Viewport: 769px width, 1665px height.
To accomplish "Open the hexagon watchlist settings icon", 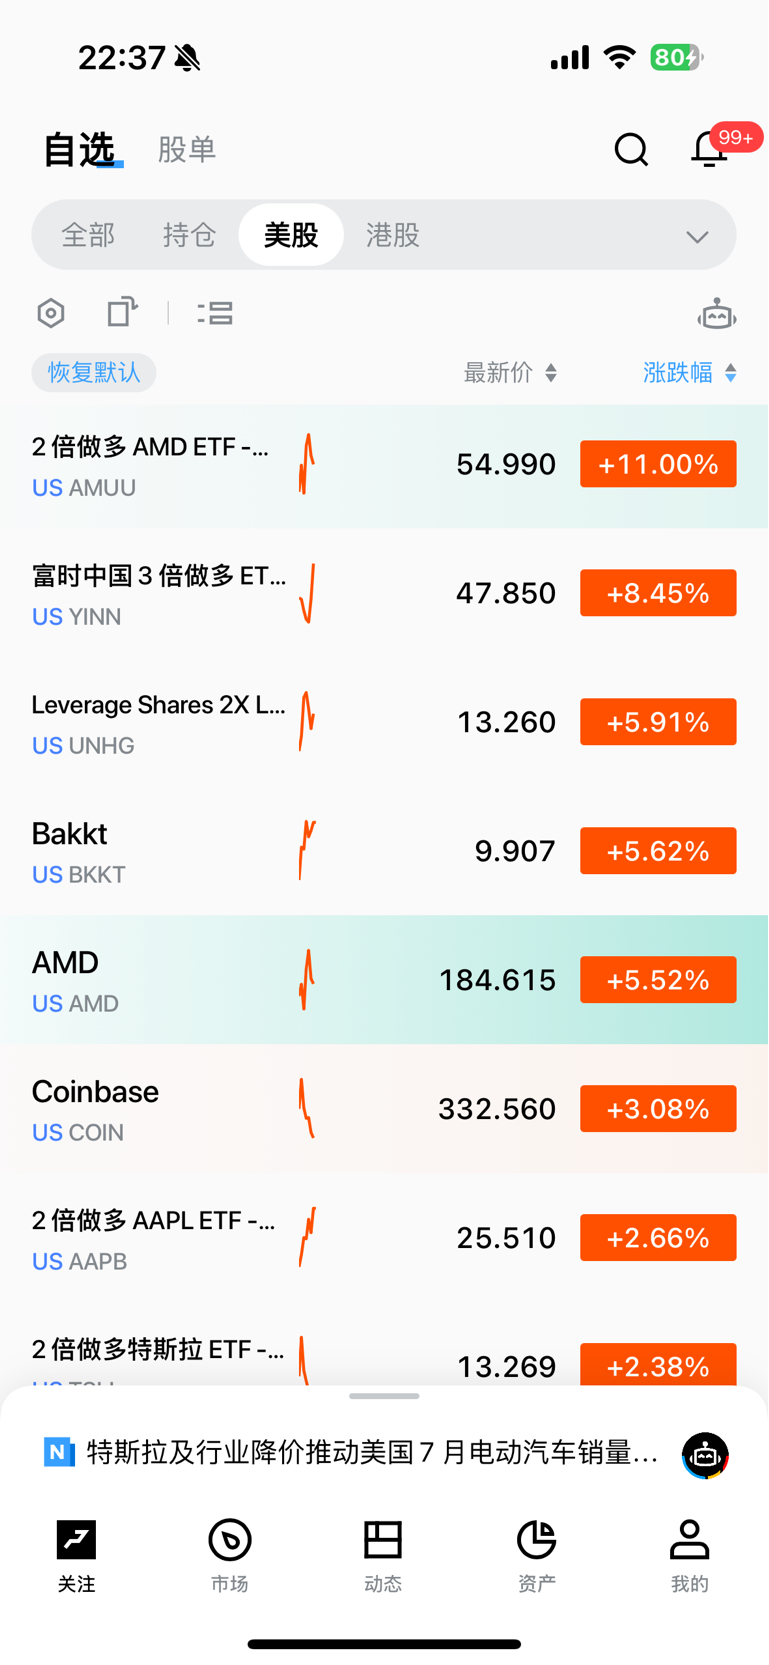I will [x=51, y=313].
